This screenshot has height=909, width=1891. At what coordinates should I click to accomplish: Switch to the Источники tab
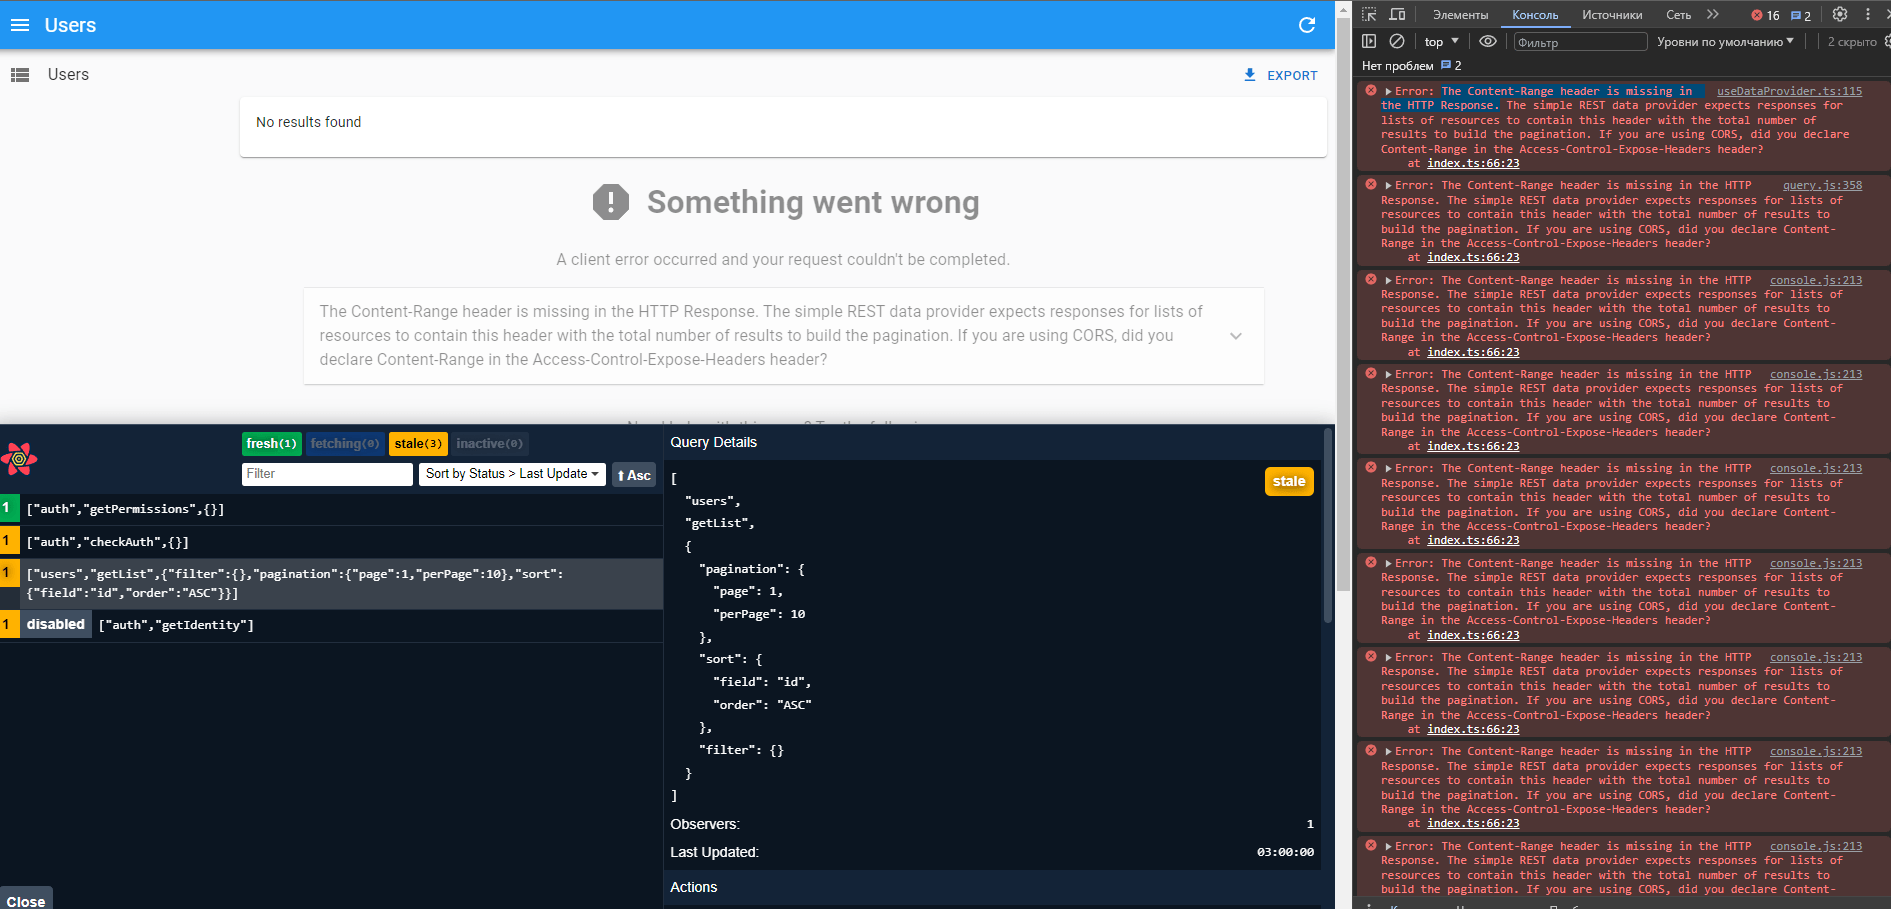click(x=1611, y=14)
